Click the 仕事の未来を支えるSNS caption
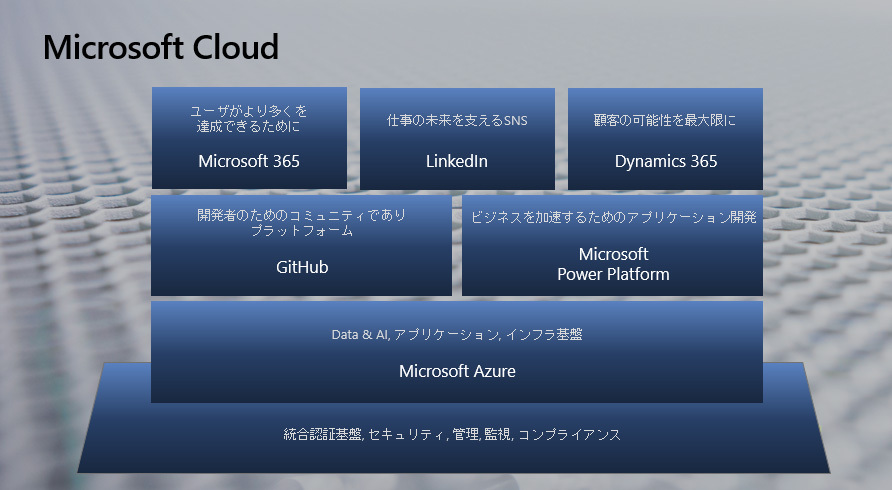 [x=457, y=120]
